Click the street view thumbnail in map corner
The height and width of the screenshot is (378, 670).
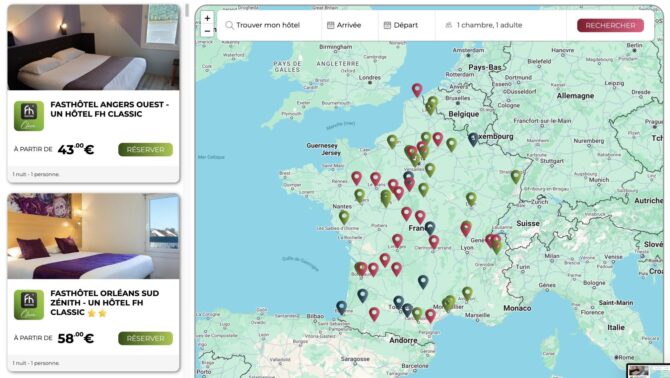(x=647, y=371)
